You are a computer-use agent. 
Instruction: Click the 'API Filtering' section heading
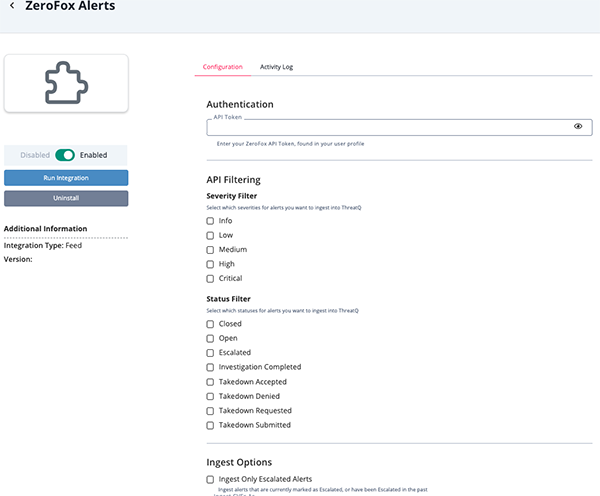click(x=233, y=180)
